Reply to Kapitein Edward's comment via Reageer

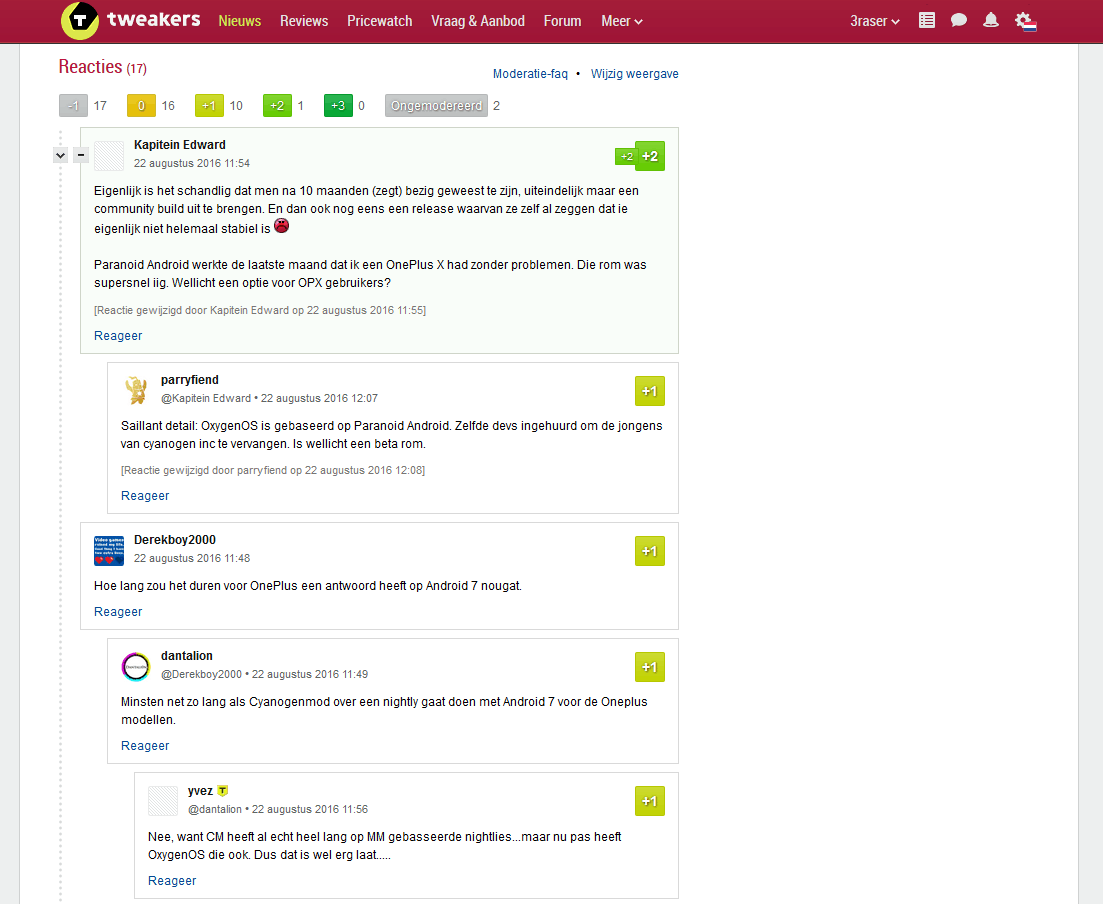(118, 336)
